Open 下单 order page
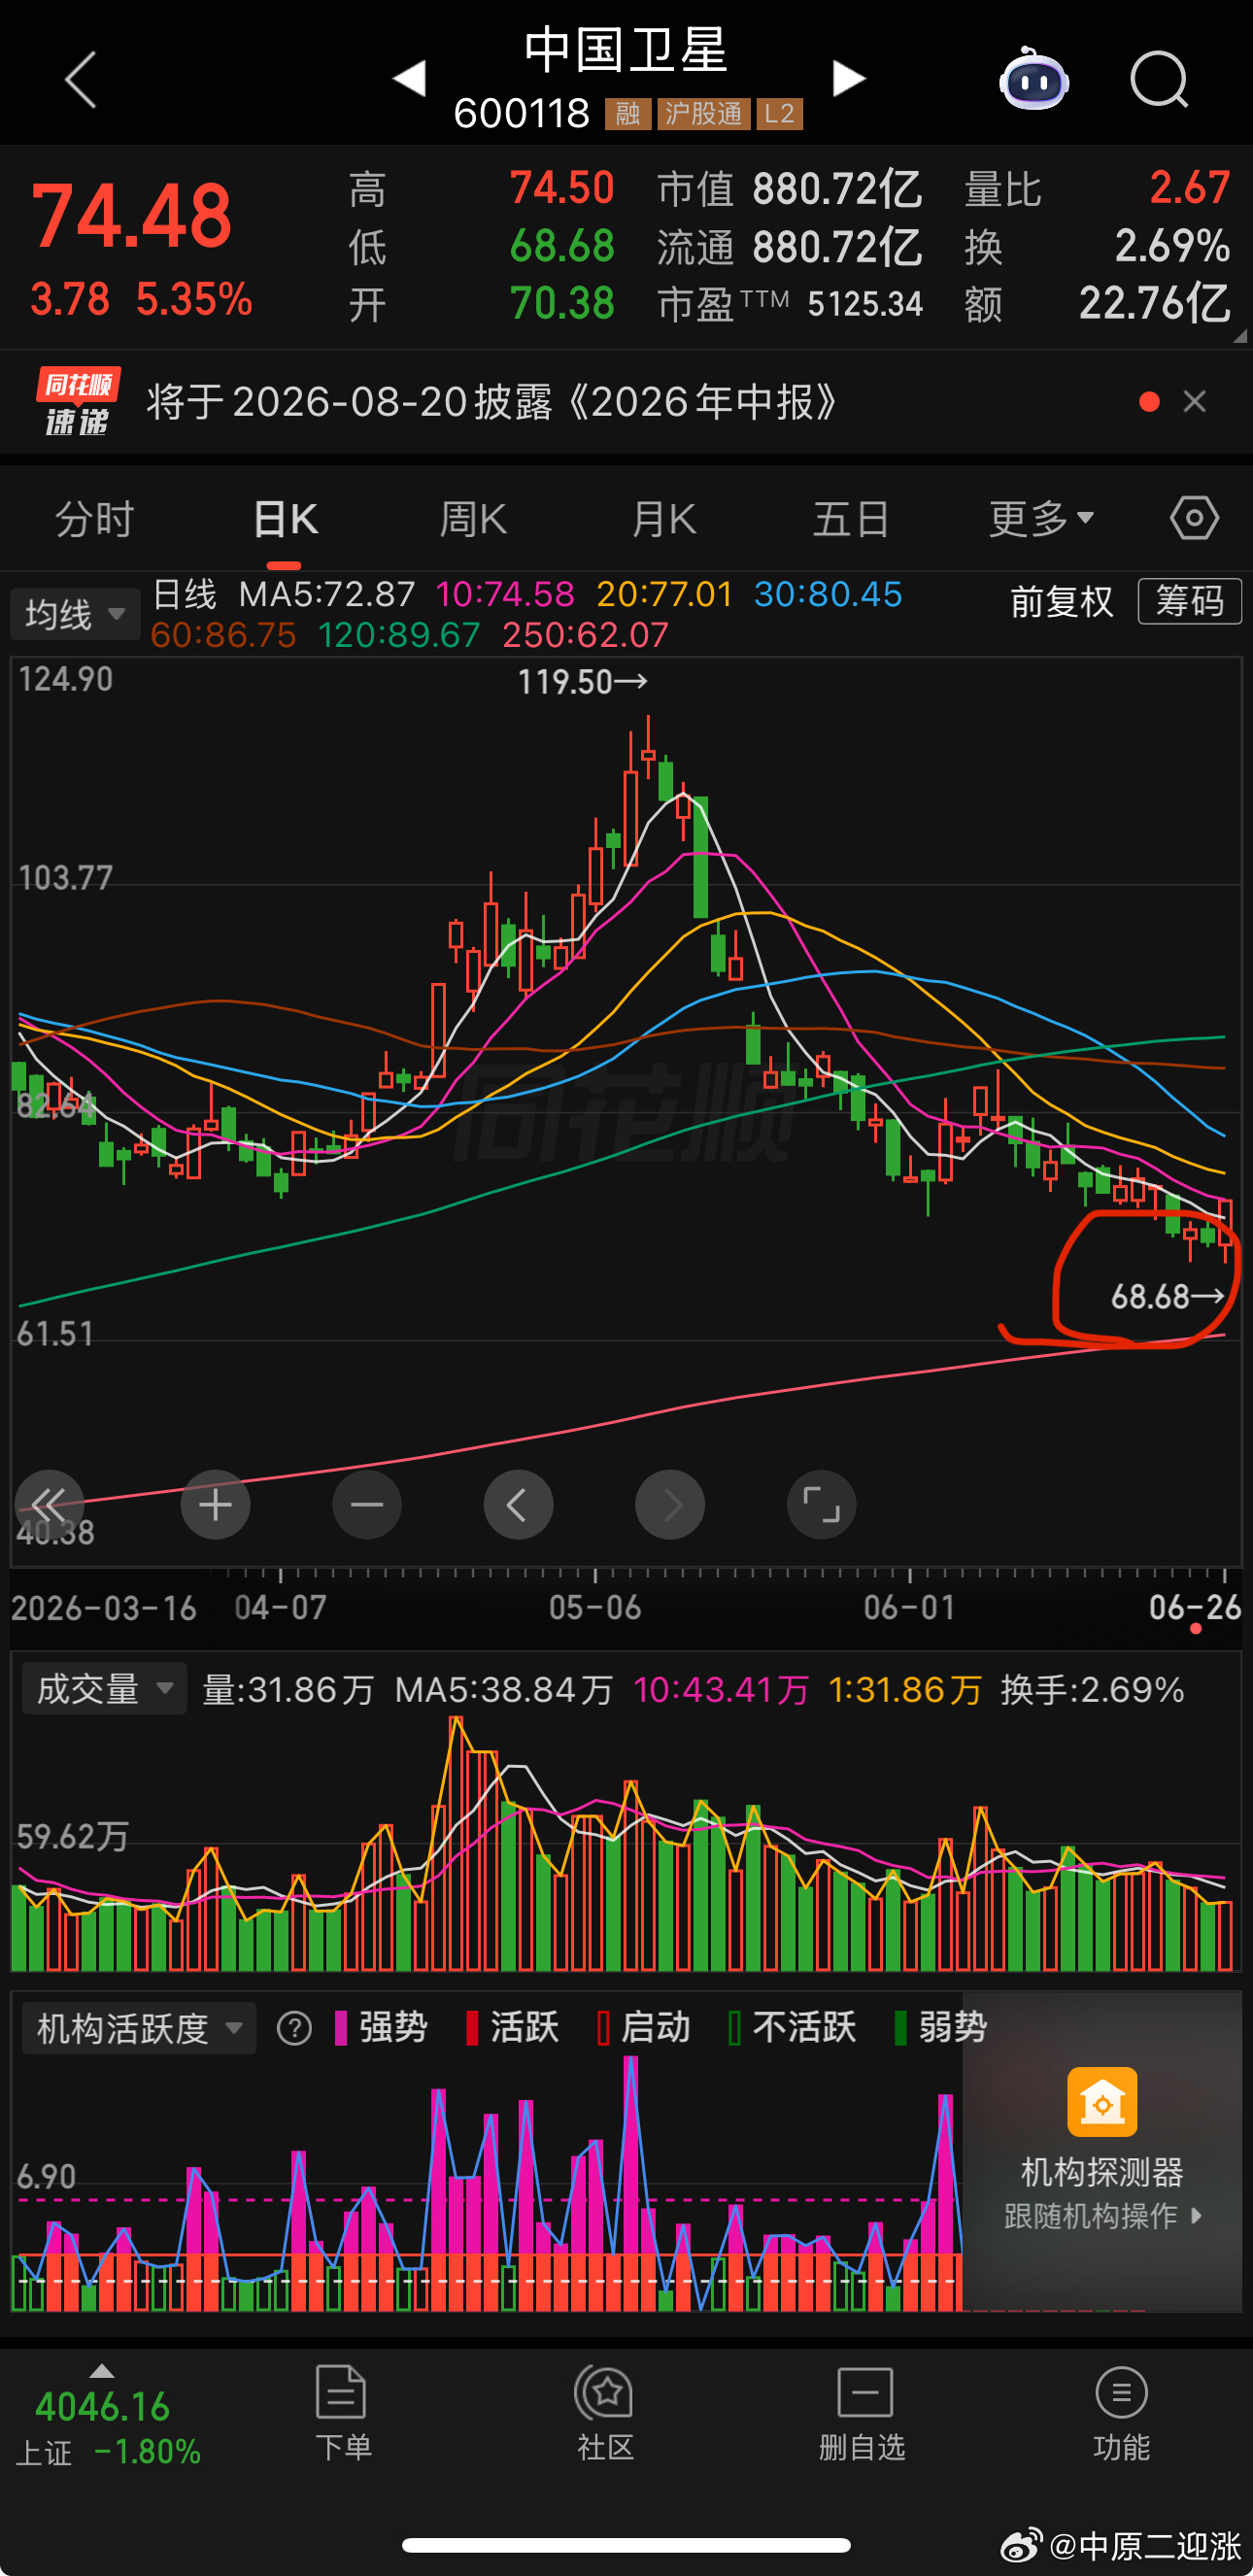 tap(343, 2413)
